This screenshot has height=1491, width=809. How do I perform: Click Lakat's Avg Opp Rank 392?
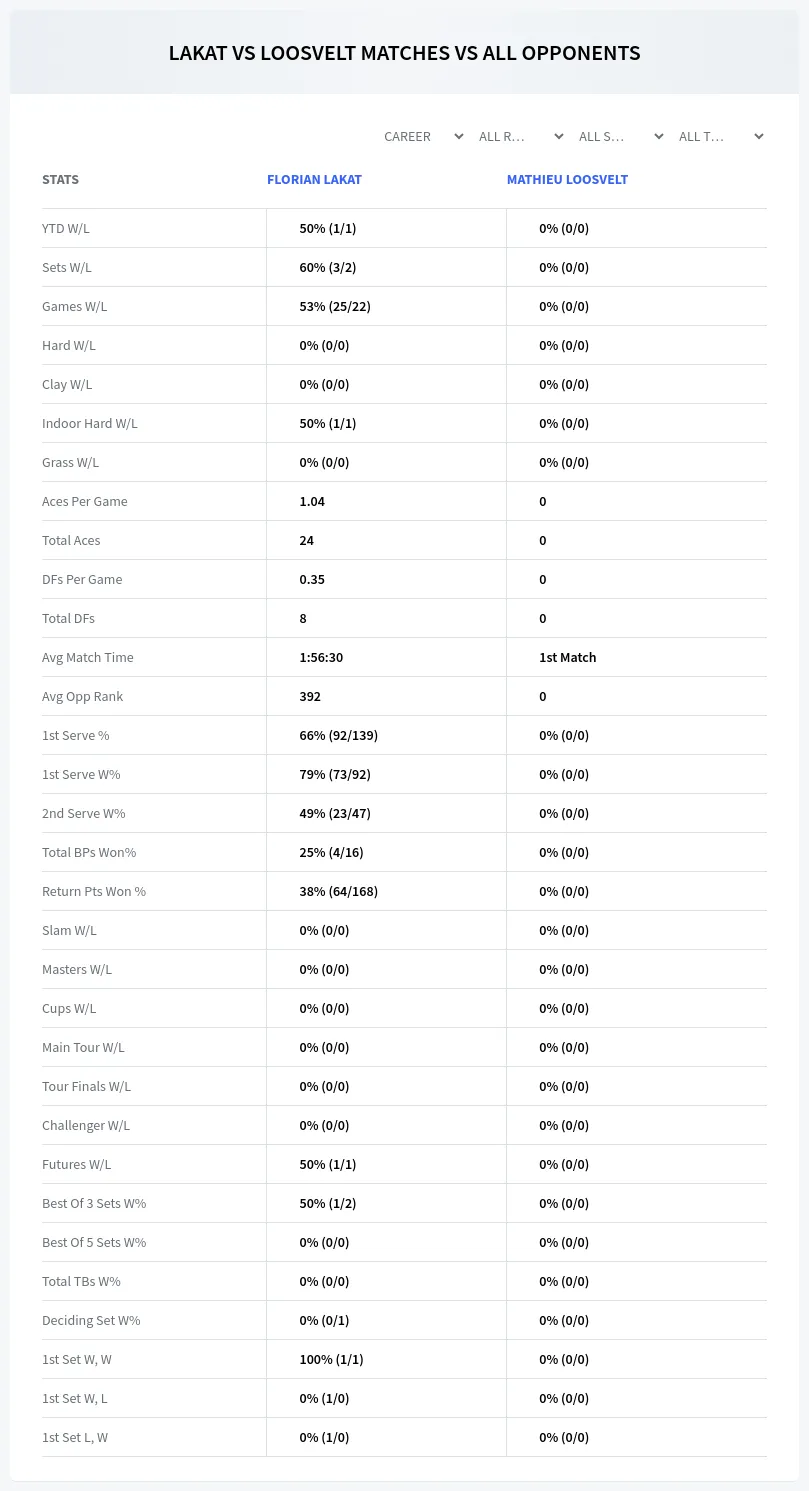(310, 696)
